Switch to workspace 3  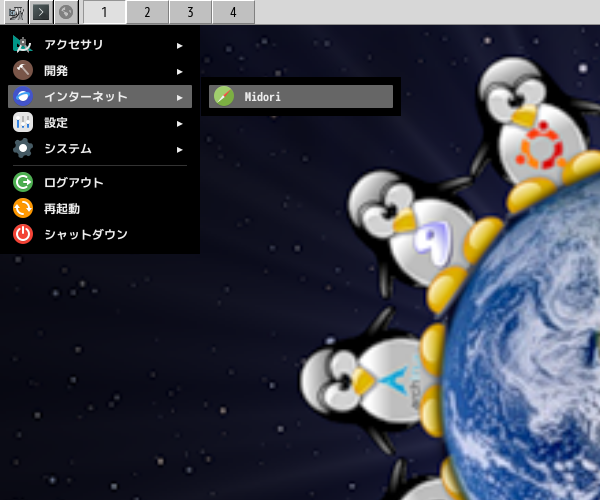[x=190, y=12]
